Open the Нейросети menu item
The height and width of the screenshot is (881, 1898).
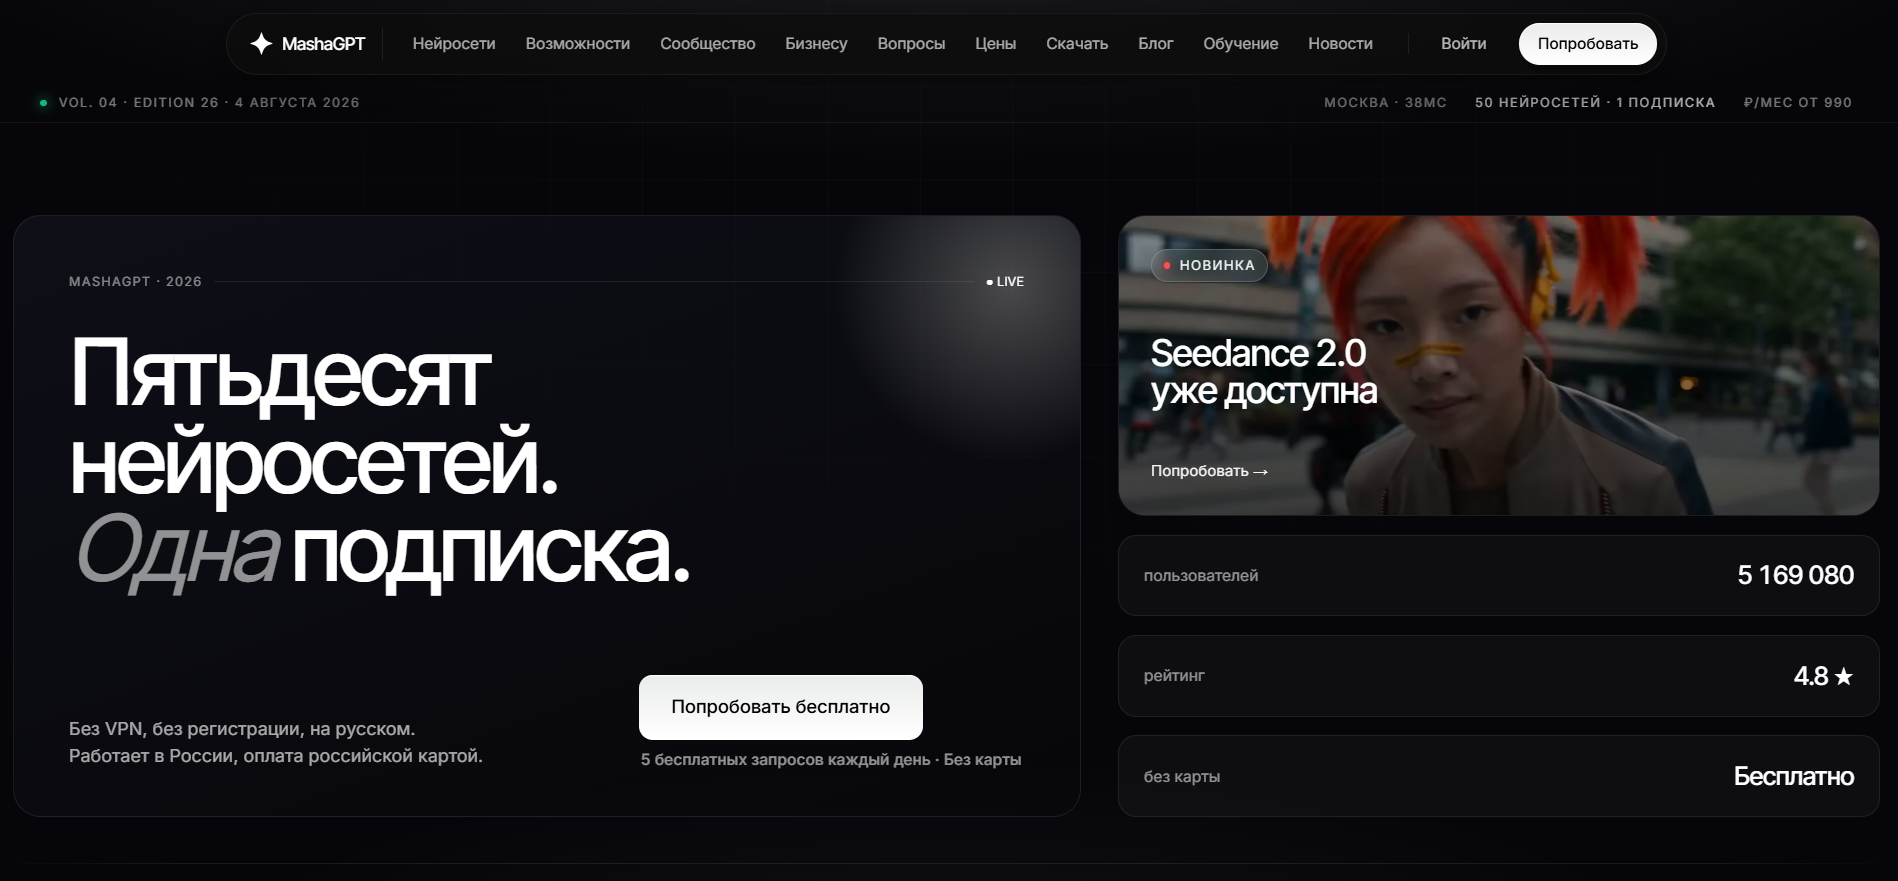[x=454, y=44]
